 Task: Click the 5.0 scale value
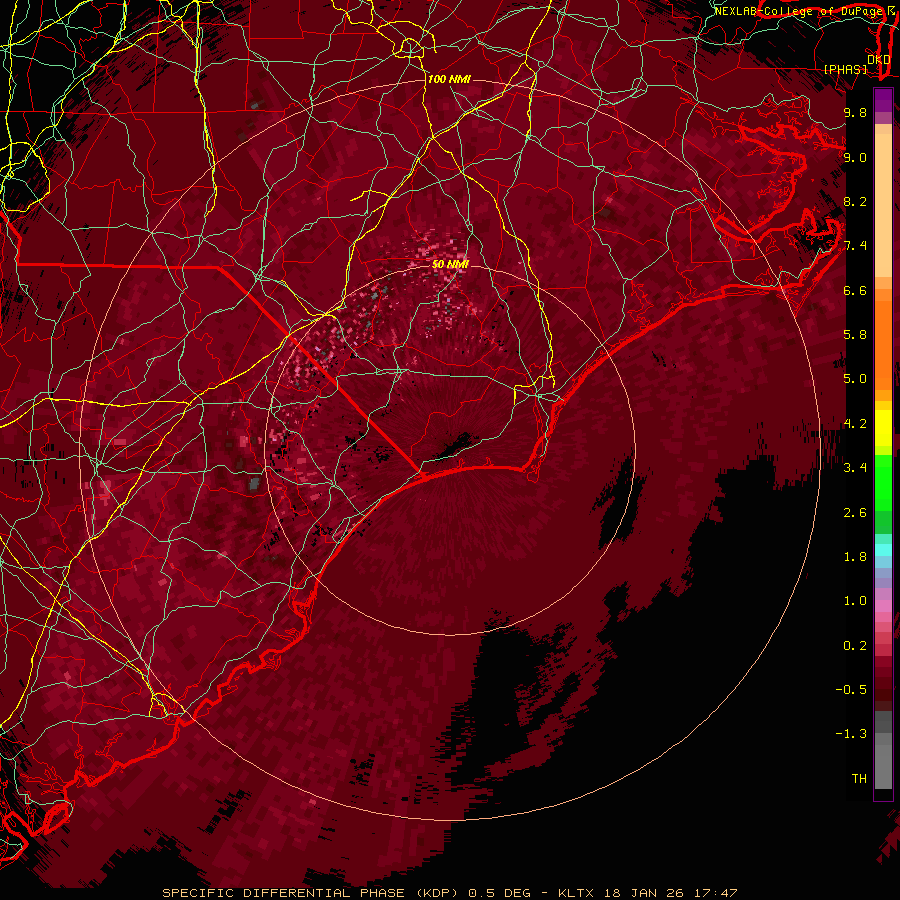click(x=855, y=379)
